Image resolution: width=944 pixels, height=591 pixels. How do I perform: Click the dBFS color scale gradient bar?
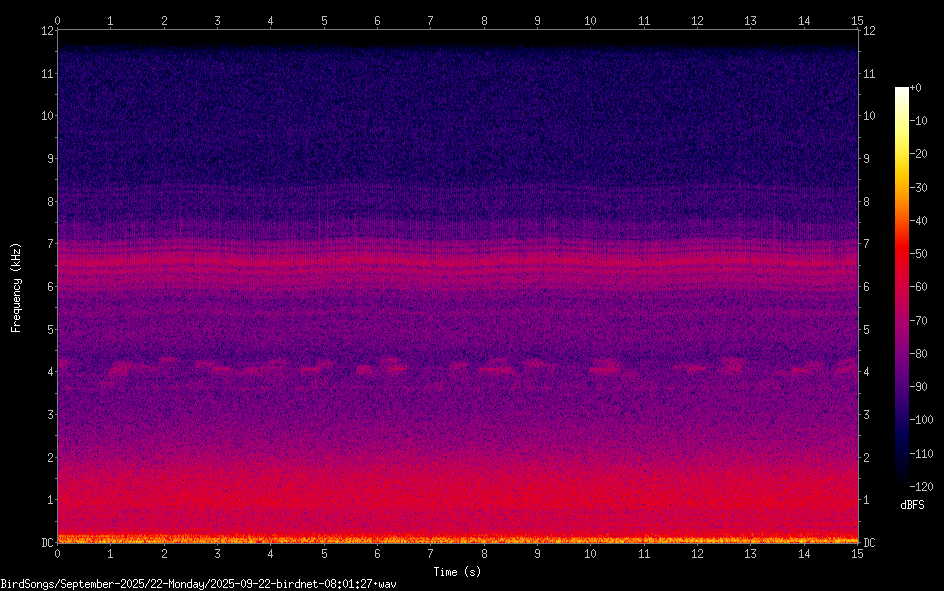pos(902,286)
